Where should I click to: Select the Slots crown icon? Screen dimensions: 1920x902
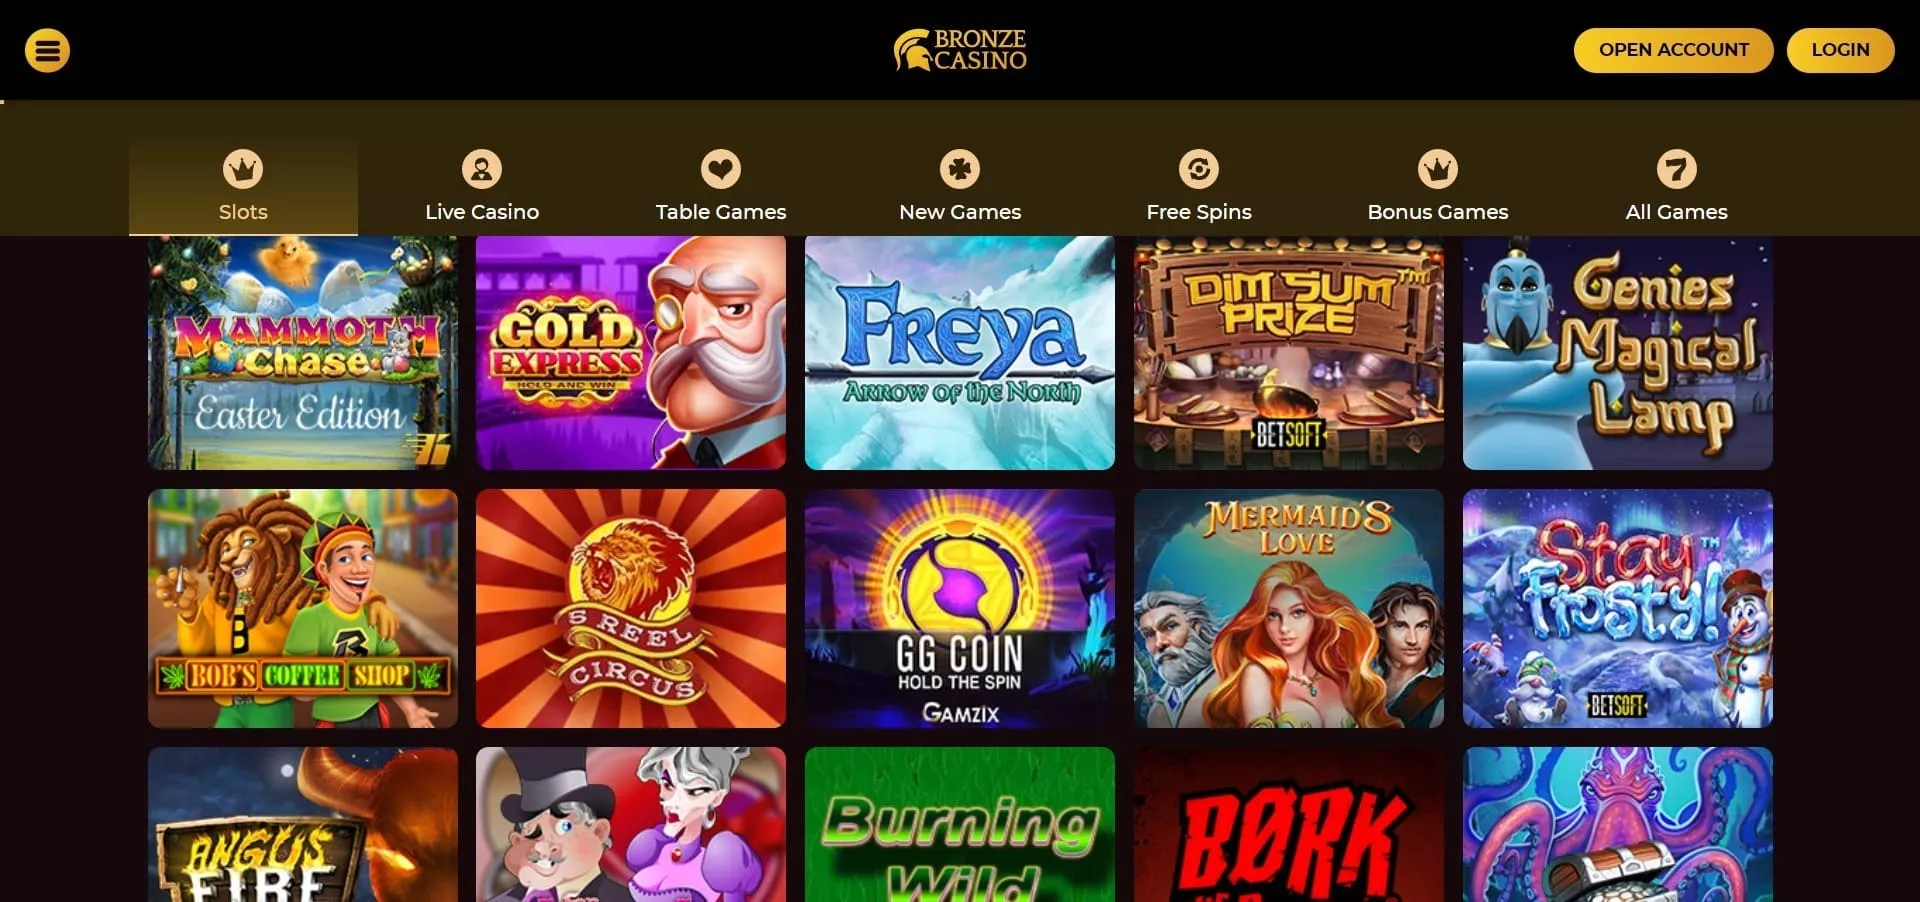[243, 169]
